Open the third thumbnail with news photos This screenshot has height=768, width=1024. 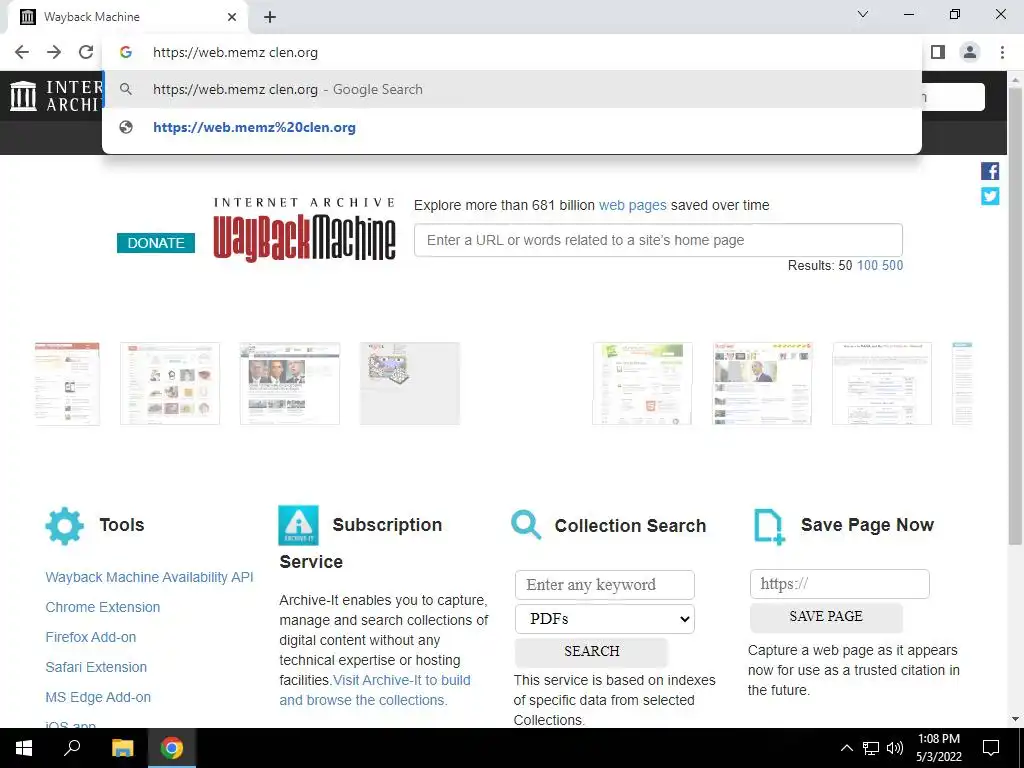[x=290, y=383]
